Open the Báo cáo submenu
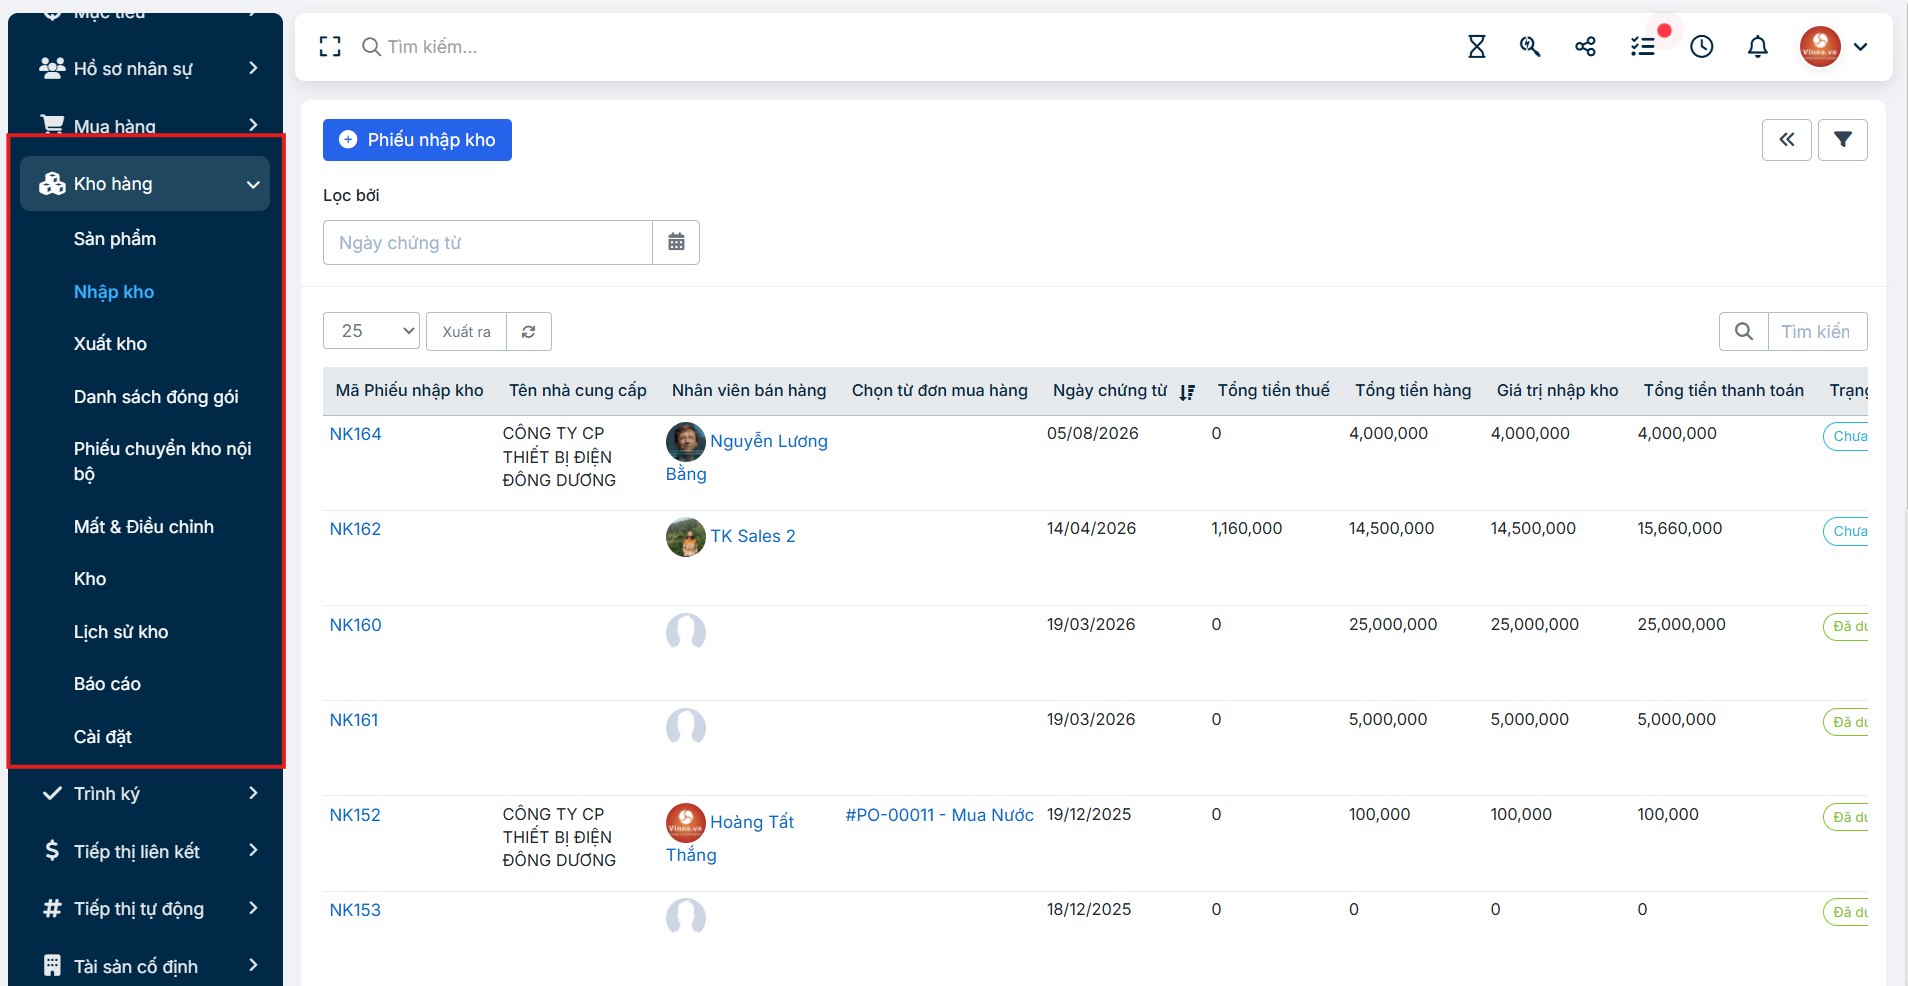This screenshot has height=986, width=1908. tap(107, 684)
